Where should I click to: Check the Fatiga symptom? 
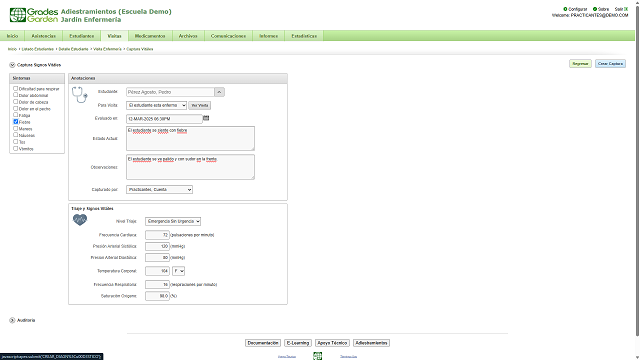16,115
